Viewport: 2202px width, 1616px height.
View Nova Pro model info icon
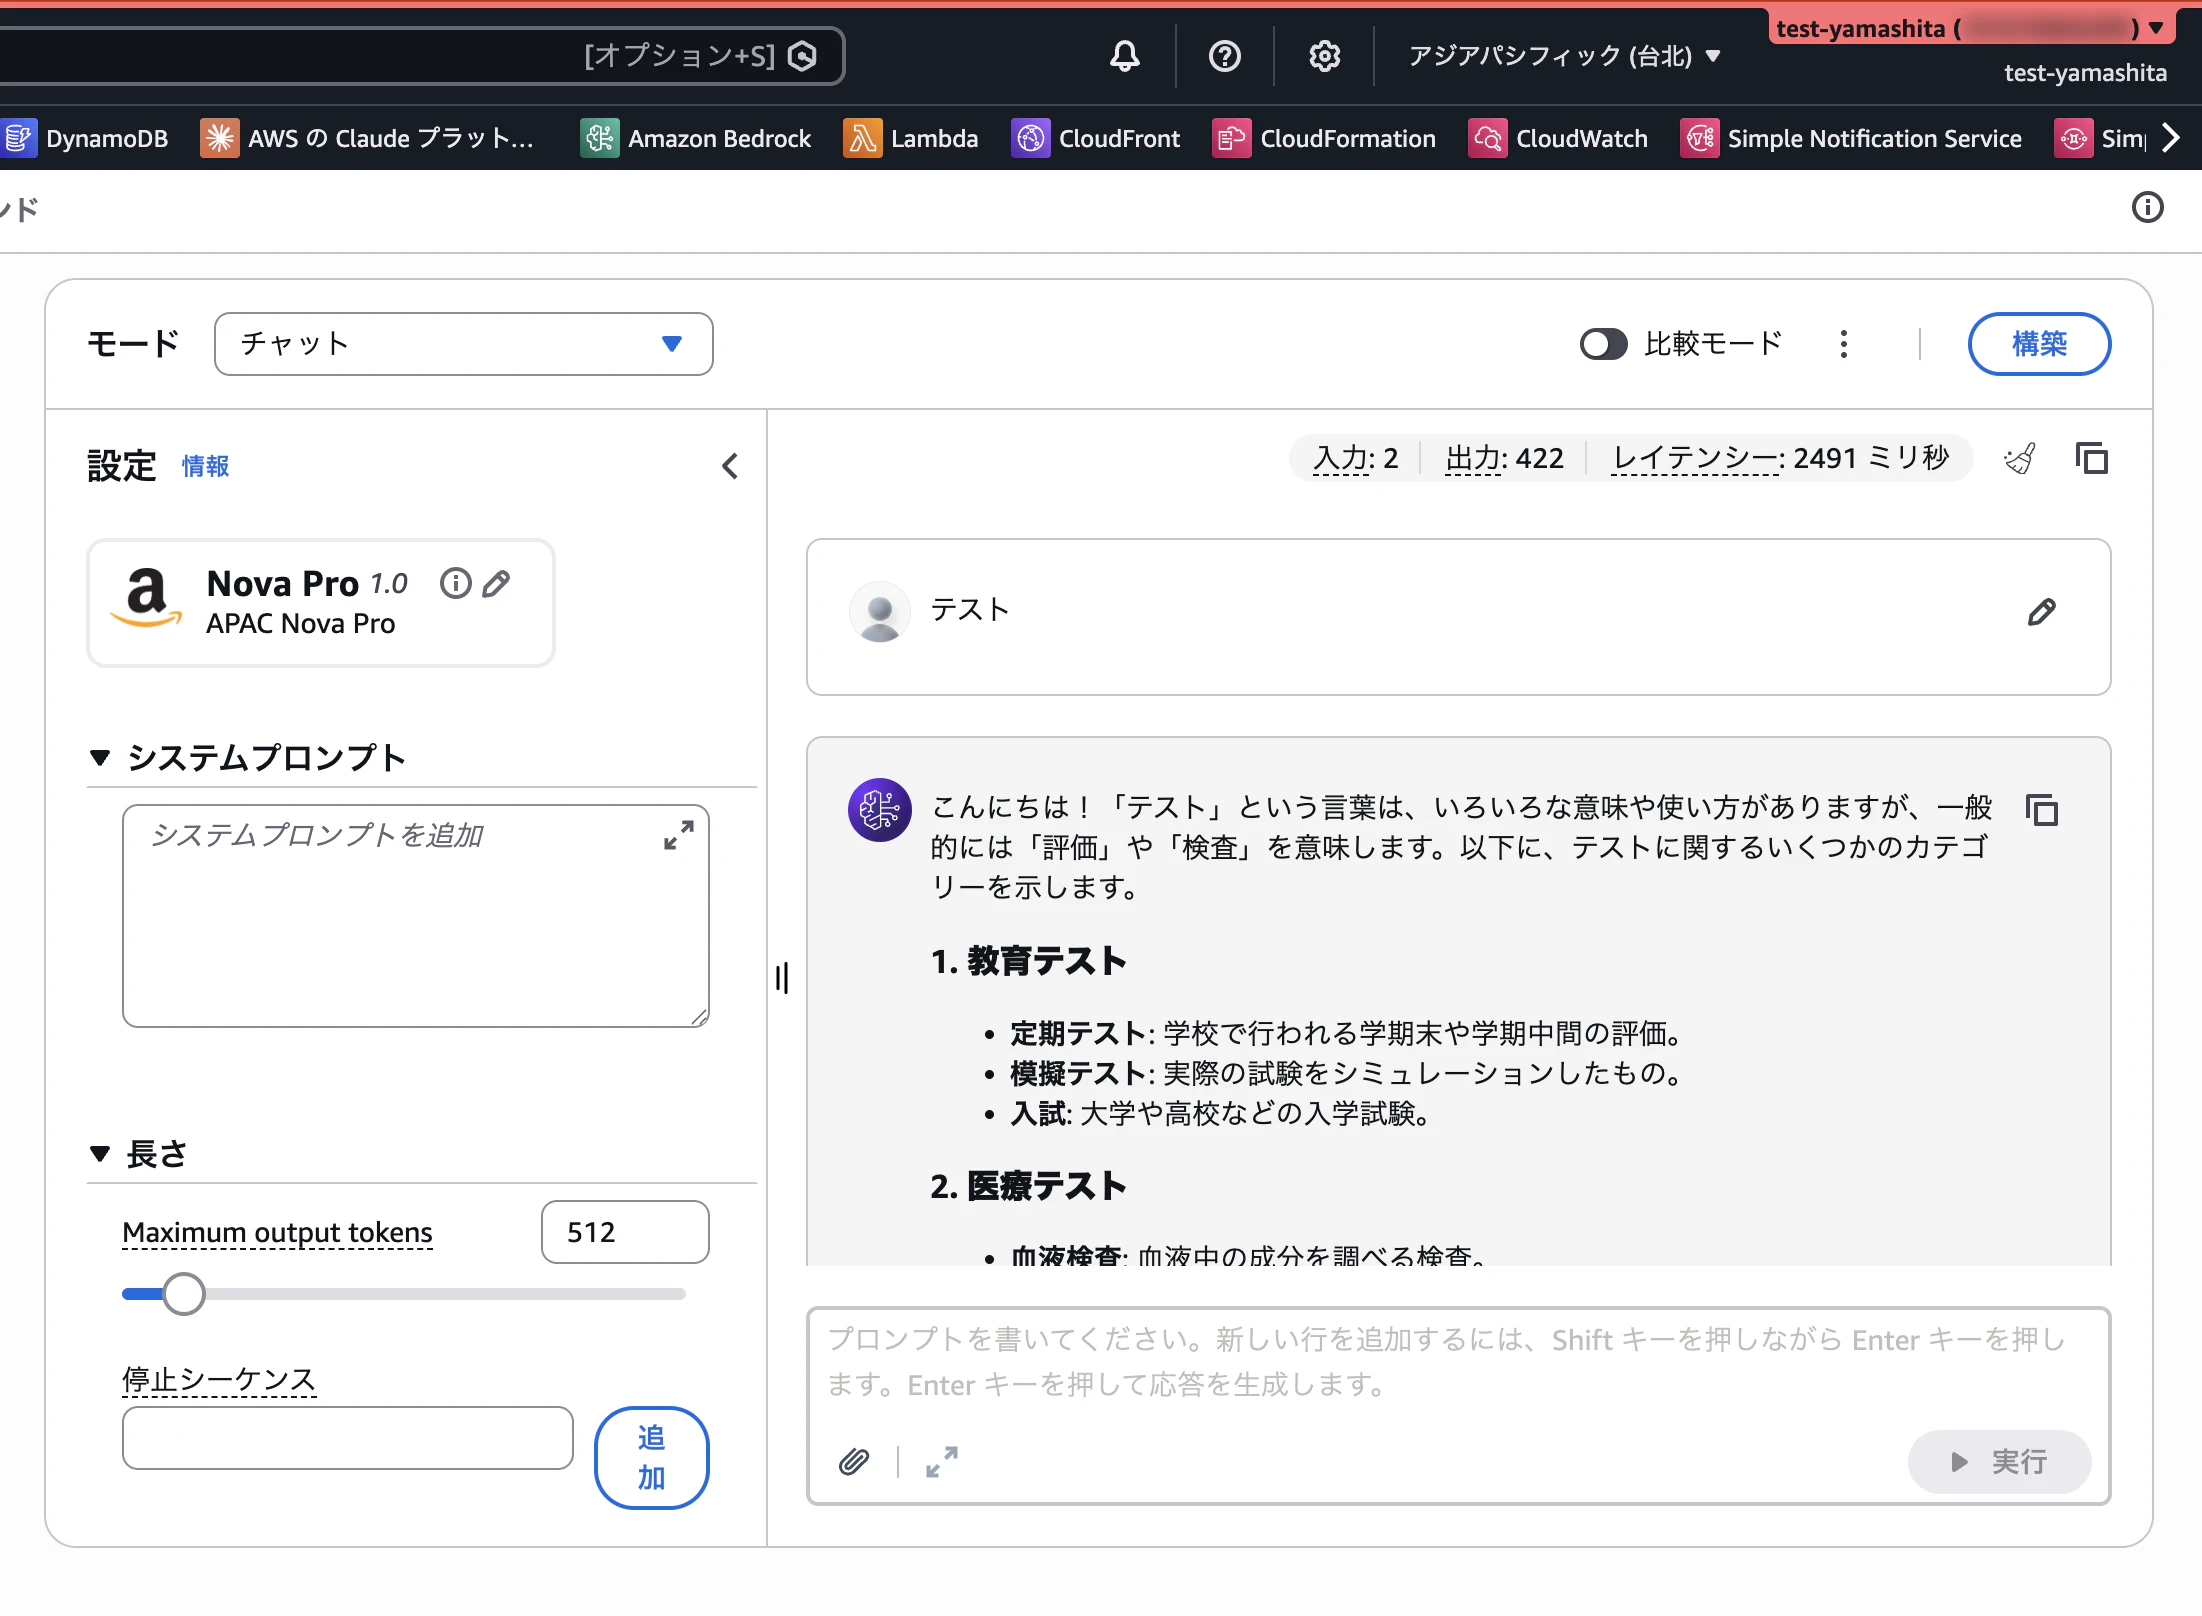456,583
